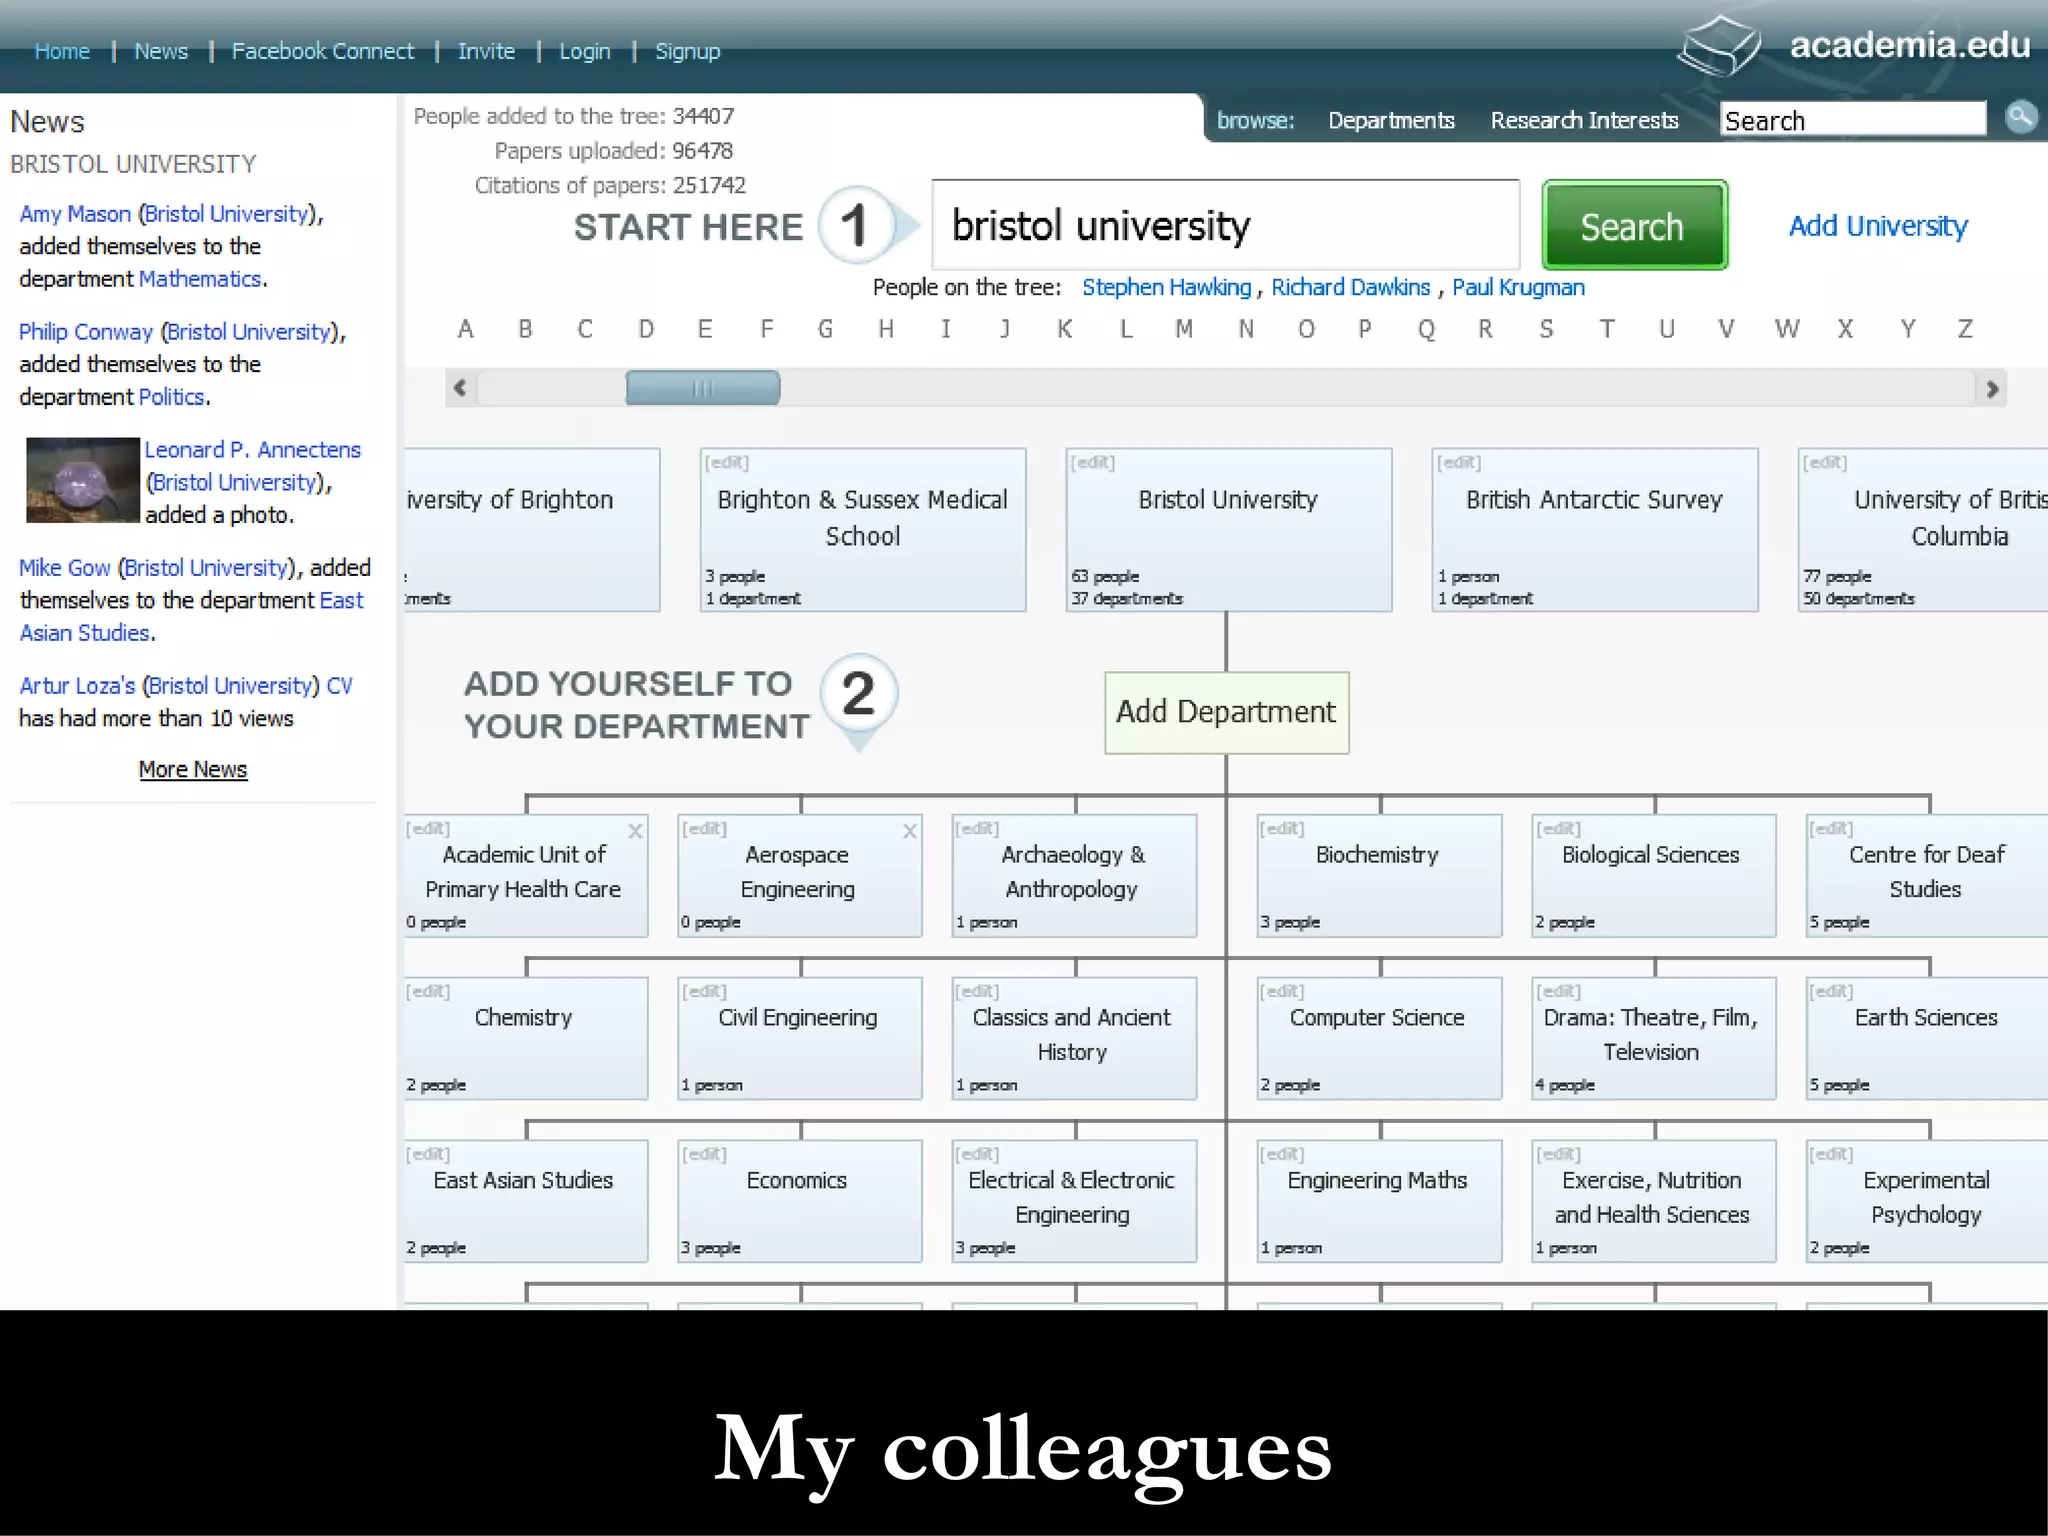Viewport: 2048px width, 1536px height.
Task: Close the Aerospace Engineering department box
Action: click(x=909, y=831)
